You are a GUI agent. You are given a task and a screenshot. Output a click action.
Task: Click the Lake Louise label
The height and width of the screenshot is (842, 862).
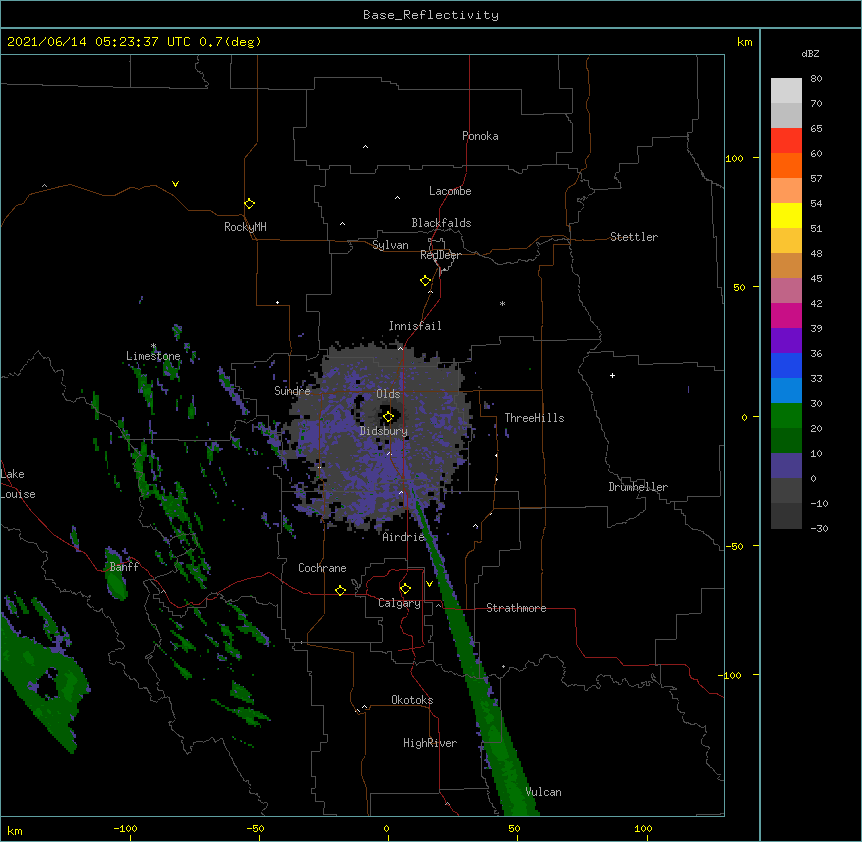[18, 484]
